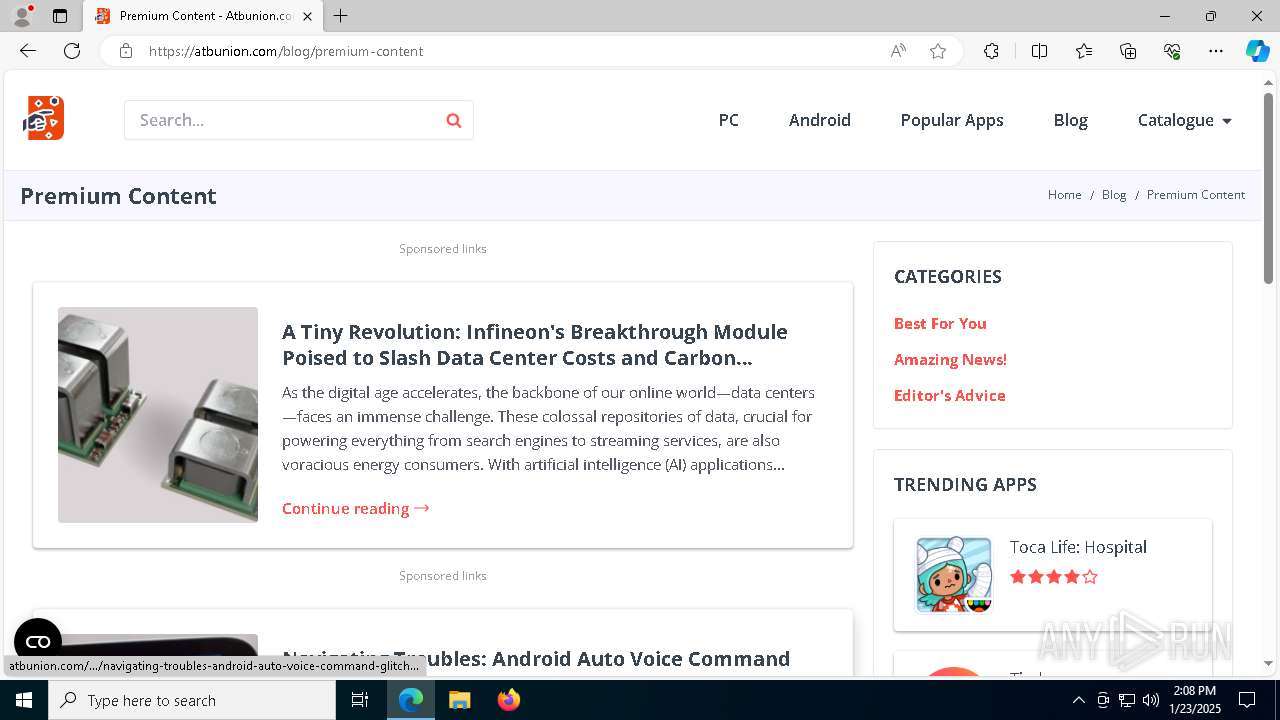The width and height of the screenshot is (1280, 720).
Task: Open 'A Tiny Revolution' article title
Action: [x=535, y=344]
